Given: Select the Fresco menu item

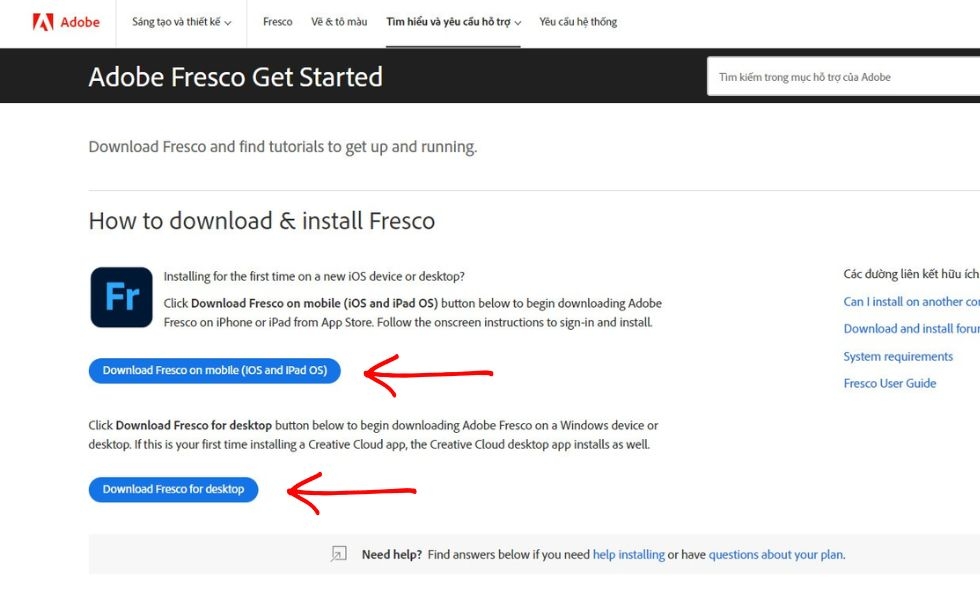Looking at the screenshot, I should (277, 21).
